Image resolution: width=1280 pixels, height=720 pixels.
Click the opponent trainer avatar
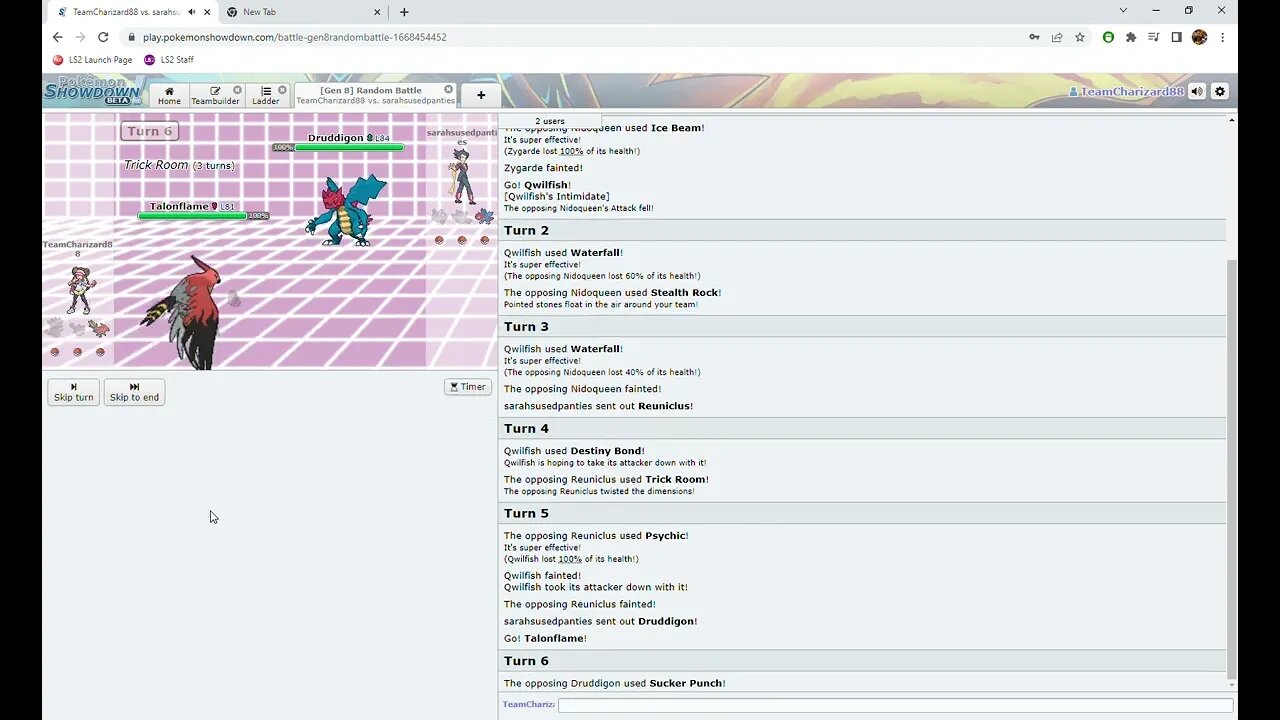click(x=461, y=177)
